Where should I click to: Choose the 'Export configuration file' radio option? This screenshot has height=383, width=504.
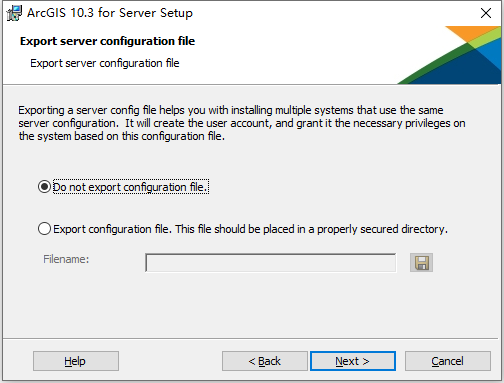(x=44, y=229)
